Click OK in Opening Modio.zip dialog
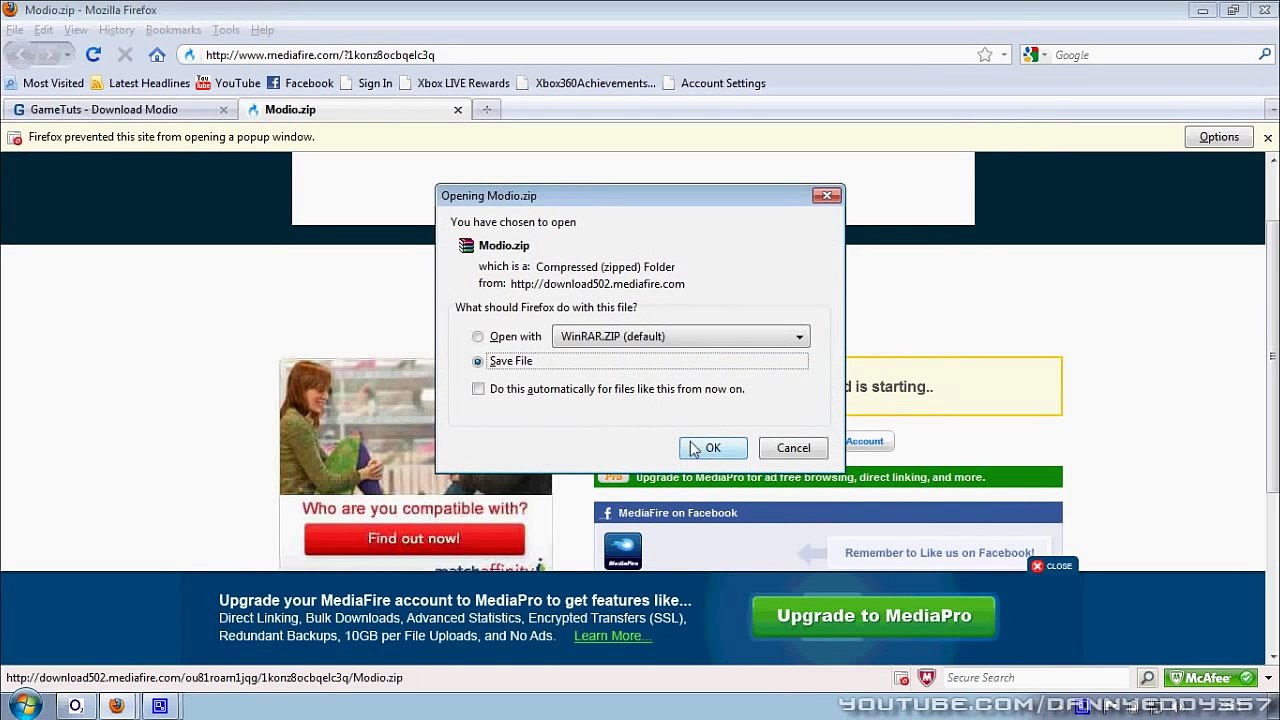1280x720 pixels. tap(713, 448)
